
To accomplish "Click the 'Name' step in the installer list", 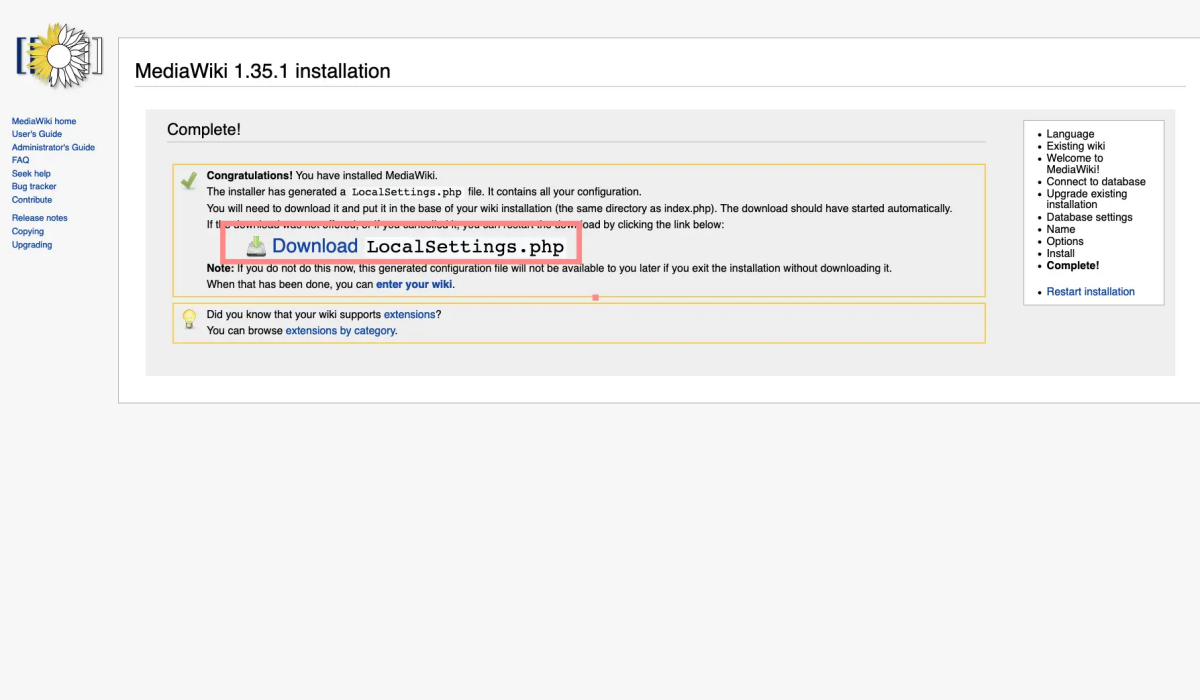I will pyautogui.click(x=1061, y=229).
